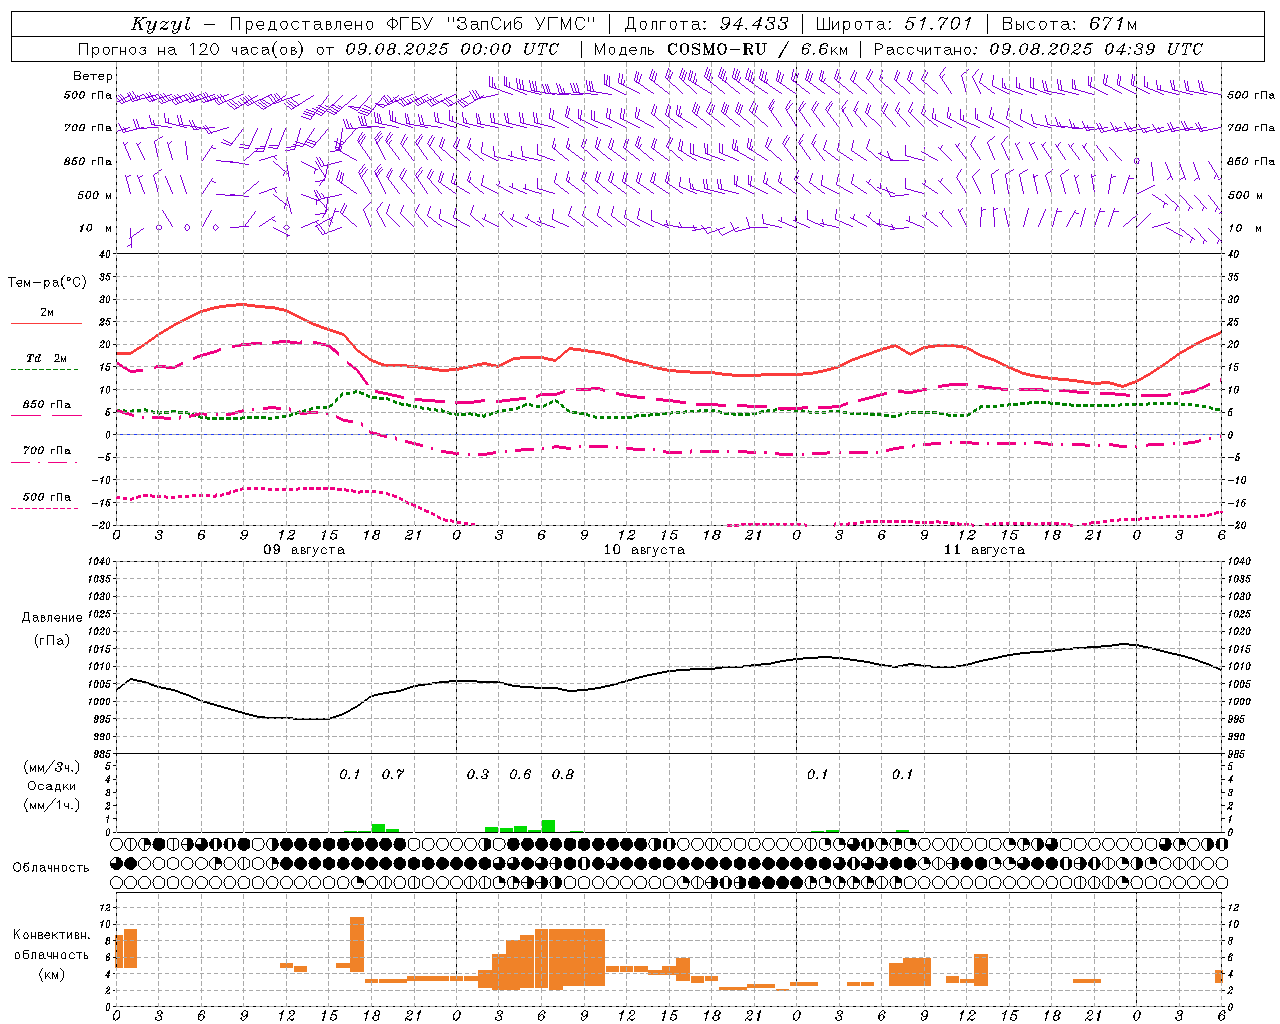Click the "(мм/1ч.)" precipitation unit label
The height and width of the screenshot is (1024, 1280).
[52, 804]
